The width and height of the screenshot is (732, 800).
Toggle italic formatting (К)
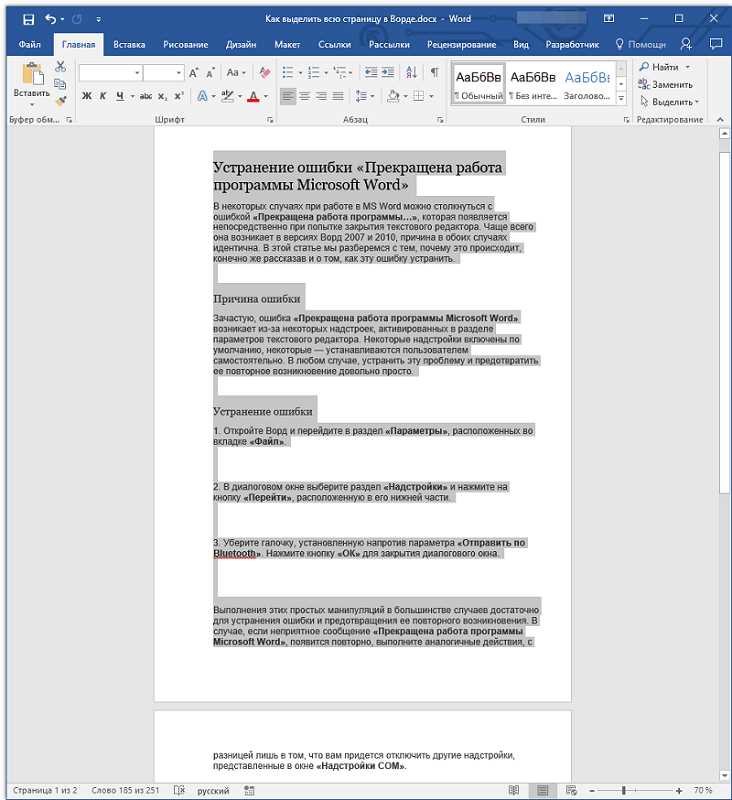coord(103,96)
